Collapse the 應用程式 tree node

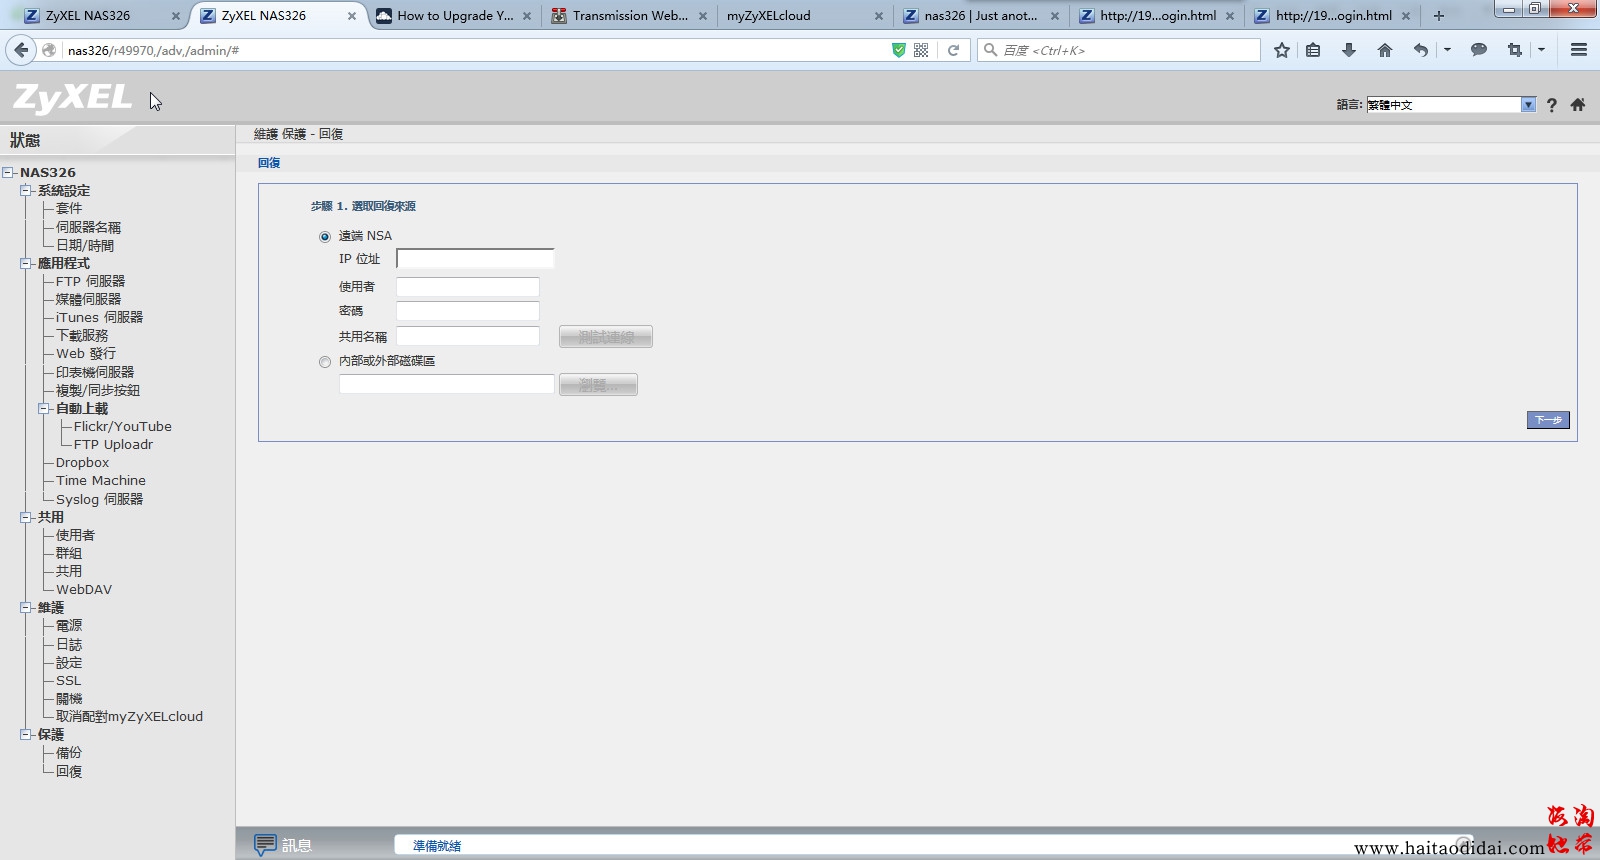tap(26, 264)
